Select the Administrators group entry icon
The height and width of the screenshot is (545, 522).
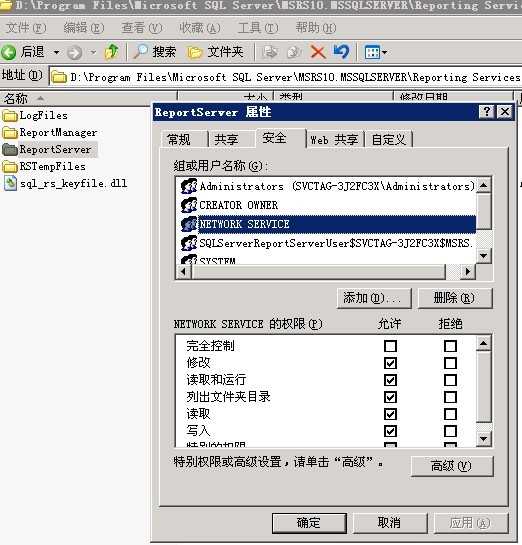click(x=189, y=186)
